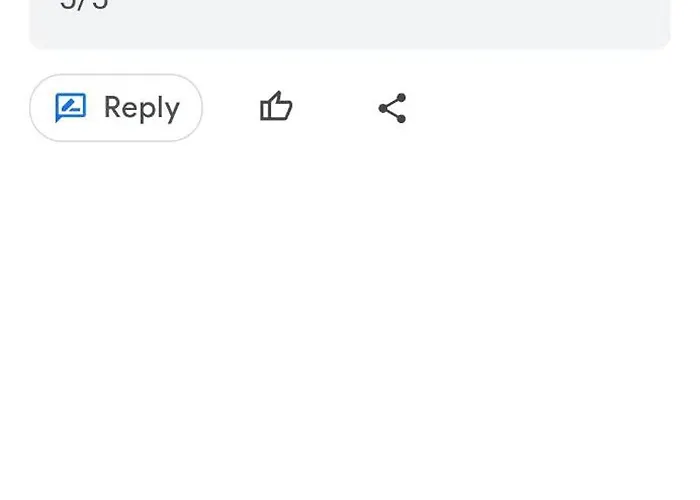This screenshot has height=500, width=700.
Task: Tap the share icon right of thumbs up
Action: point(392,108)
